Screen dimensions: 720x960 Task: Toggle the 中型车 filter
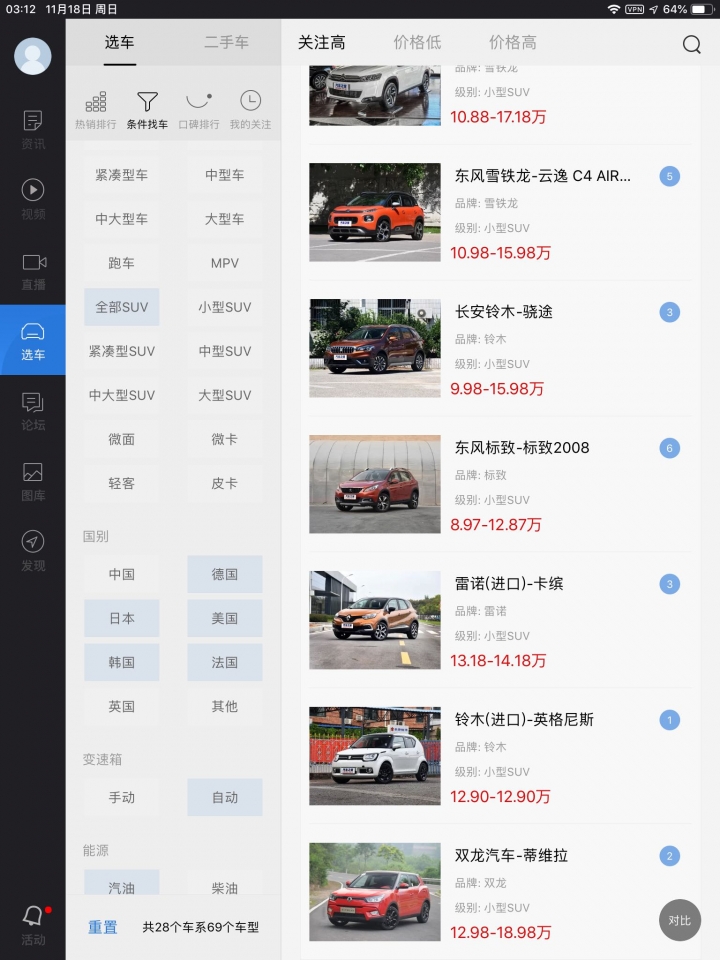coord(225,175)
